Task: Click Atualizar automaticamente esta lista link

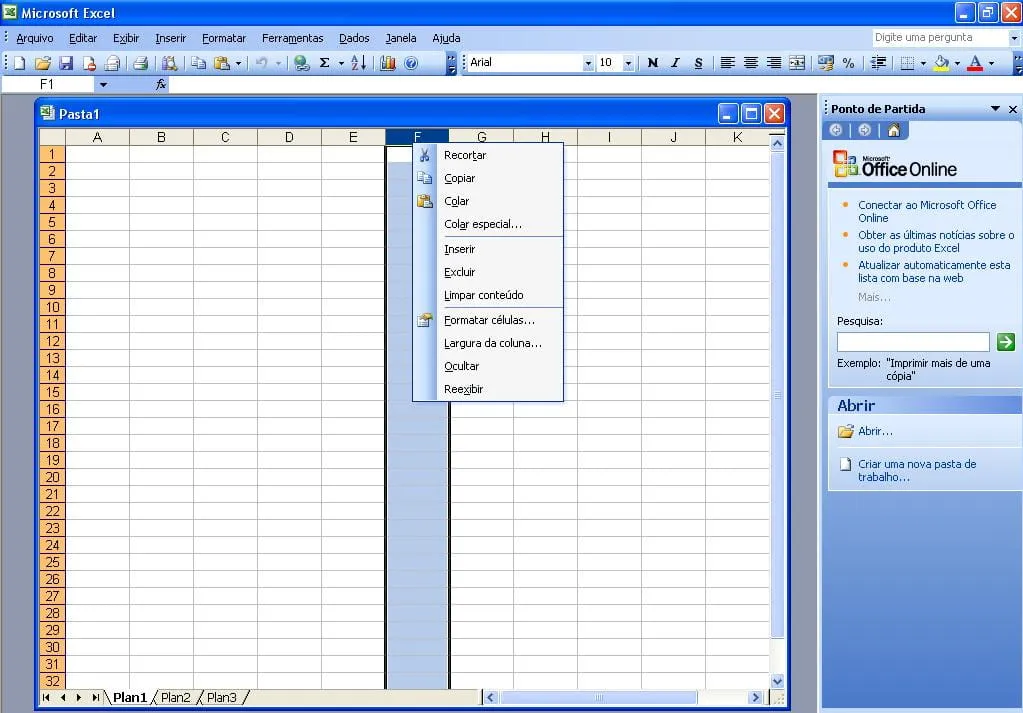Action: 934,271
